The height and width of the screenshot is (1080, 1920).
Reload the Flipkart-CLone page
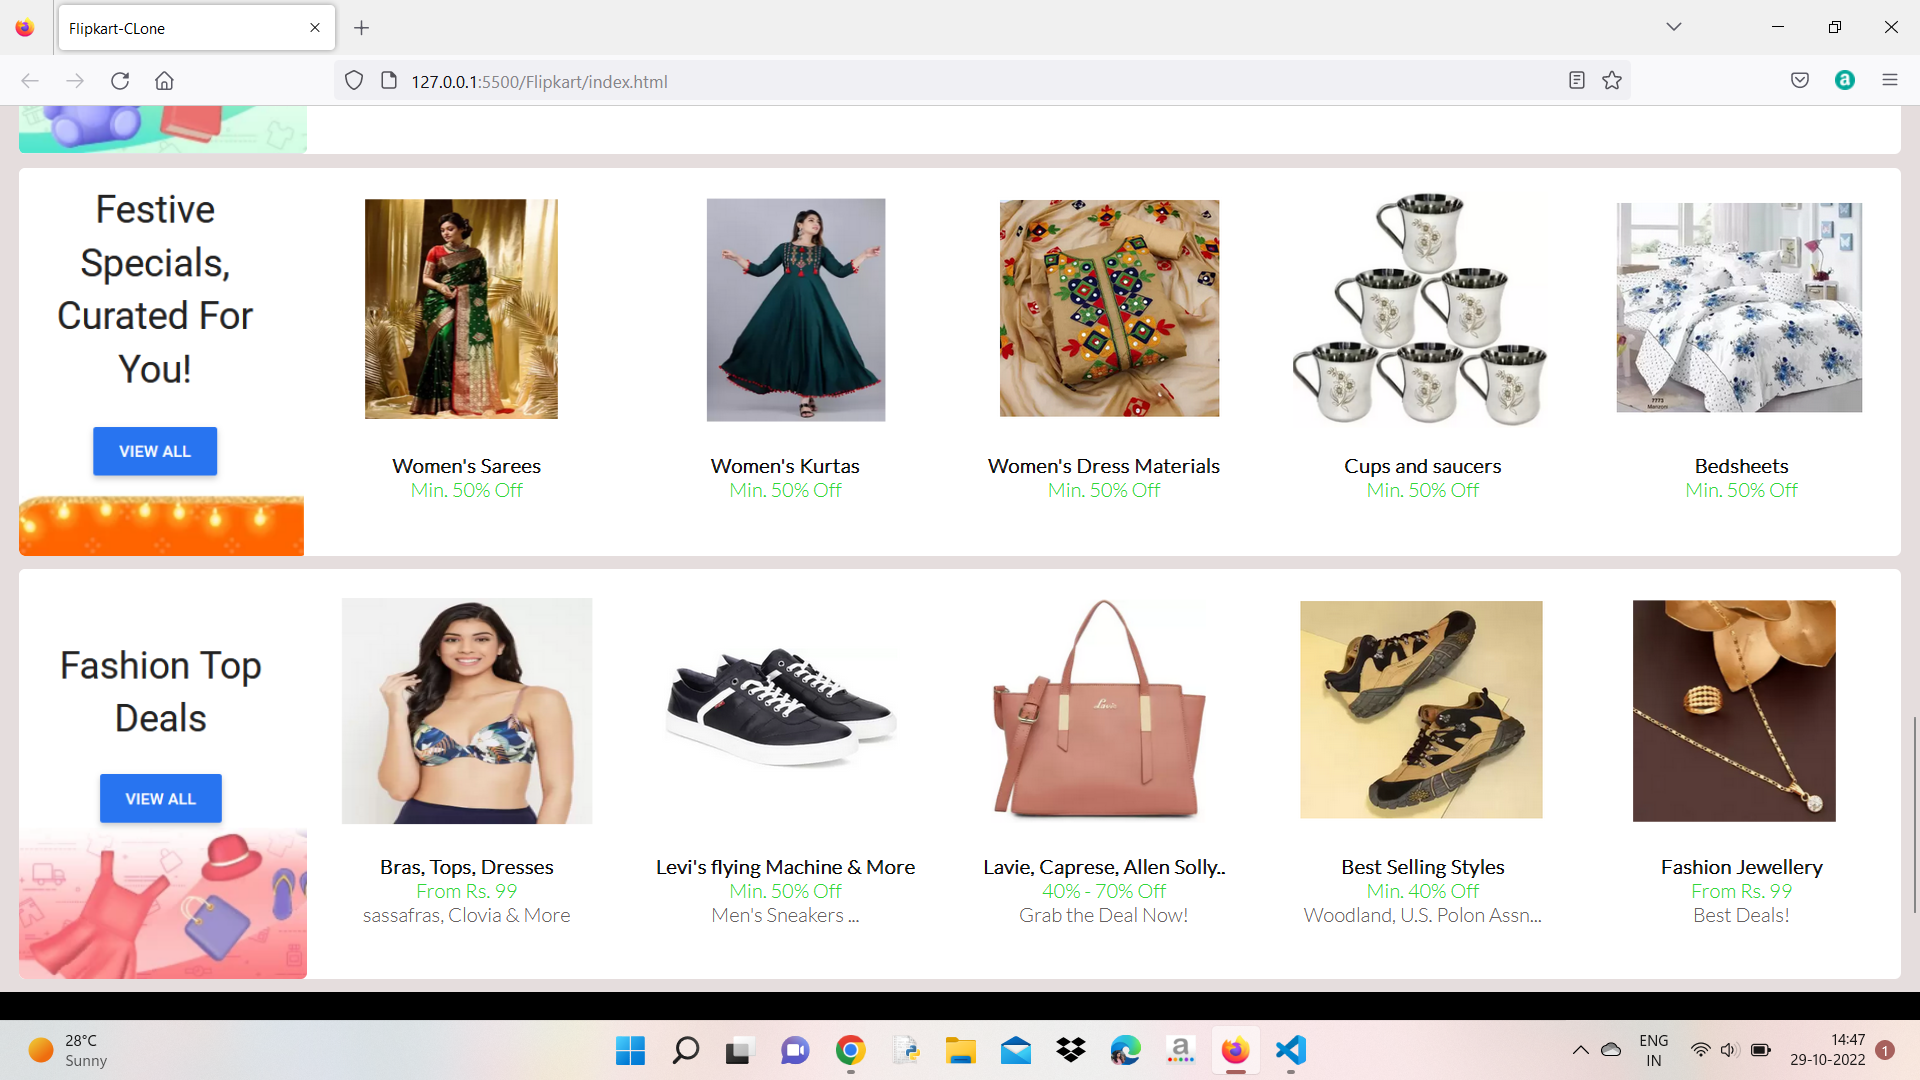tap(120, 81)
